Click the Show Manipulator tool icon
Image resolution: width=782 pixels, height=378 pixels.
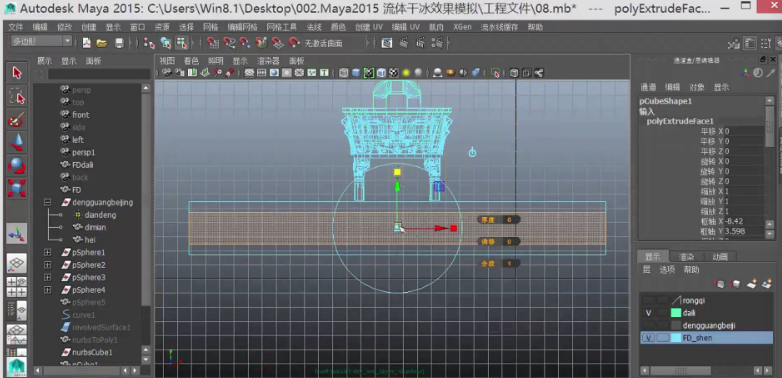(x=17, y=233)
